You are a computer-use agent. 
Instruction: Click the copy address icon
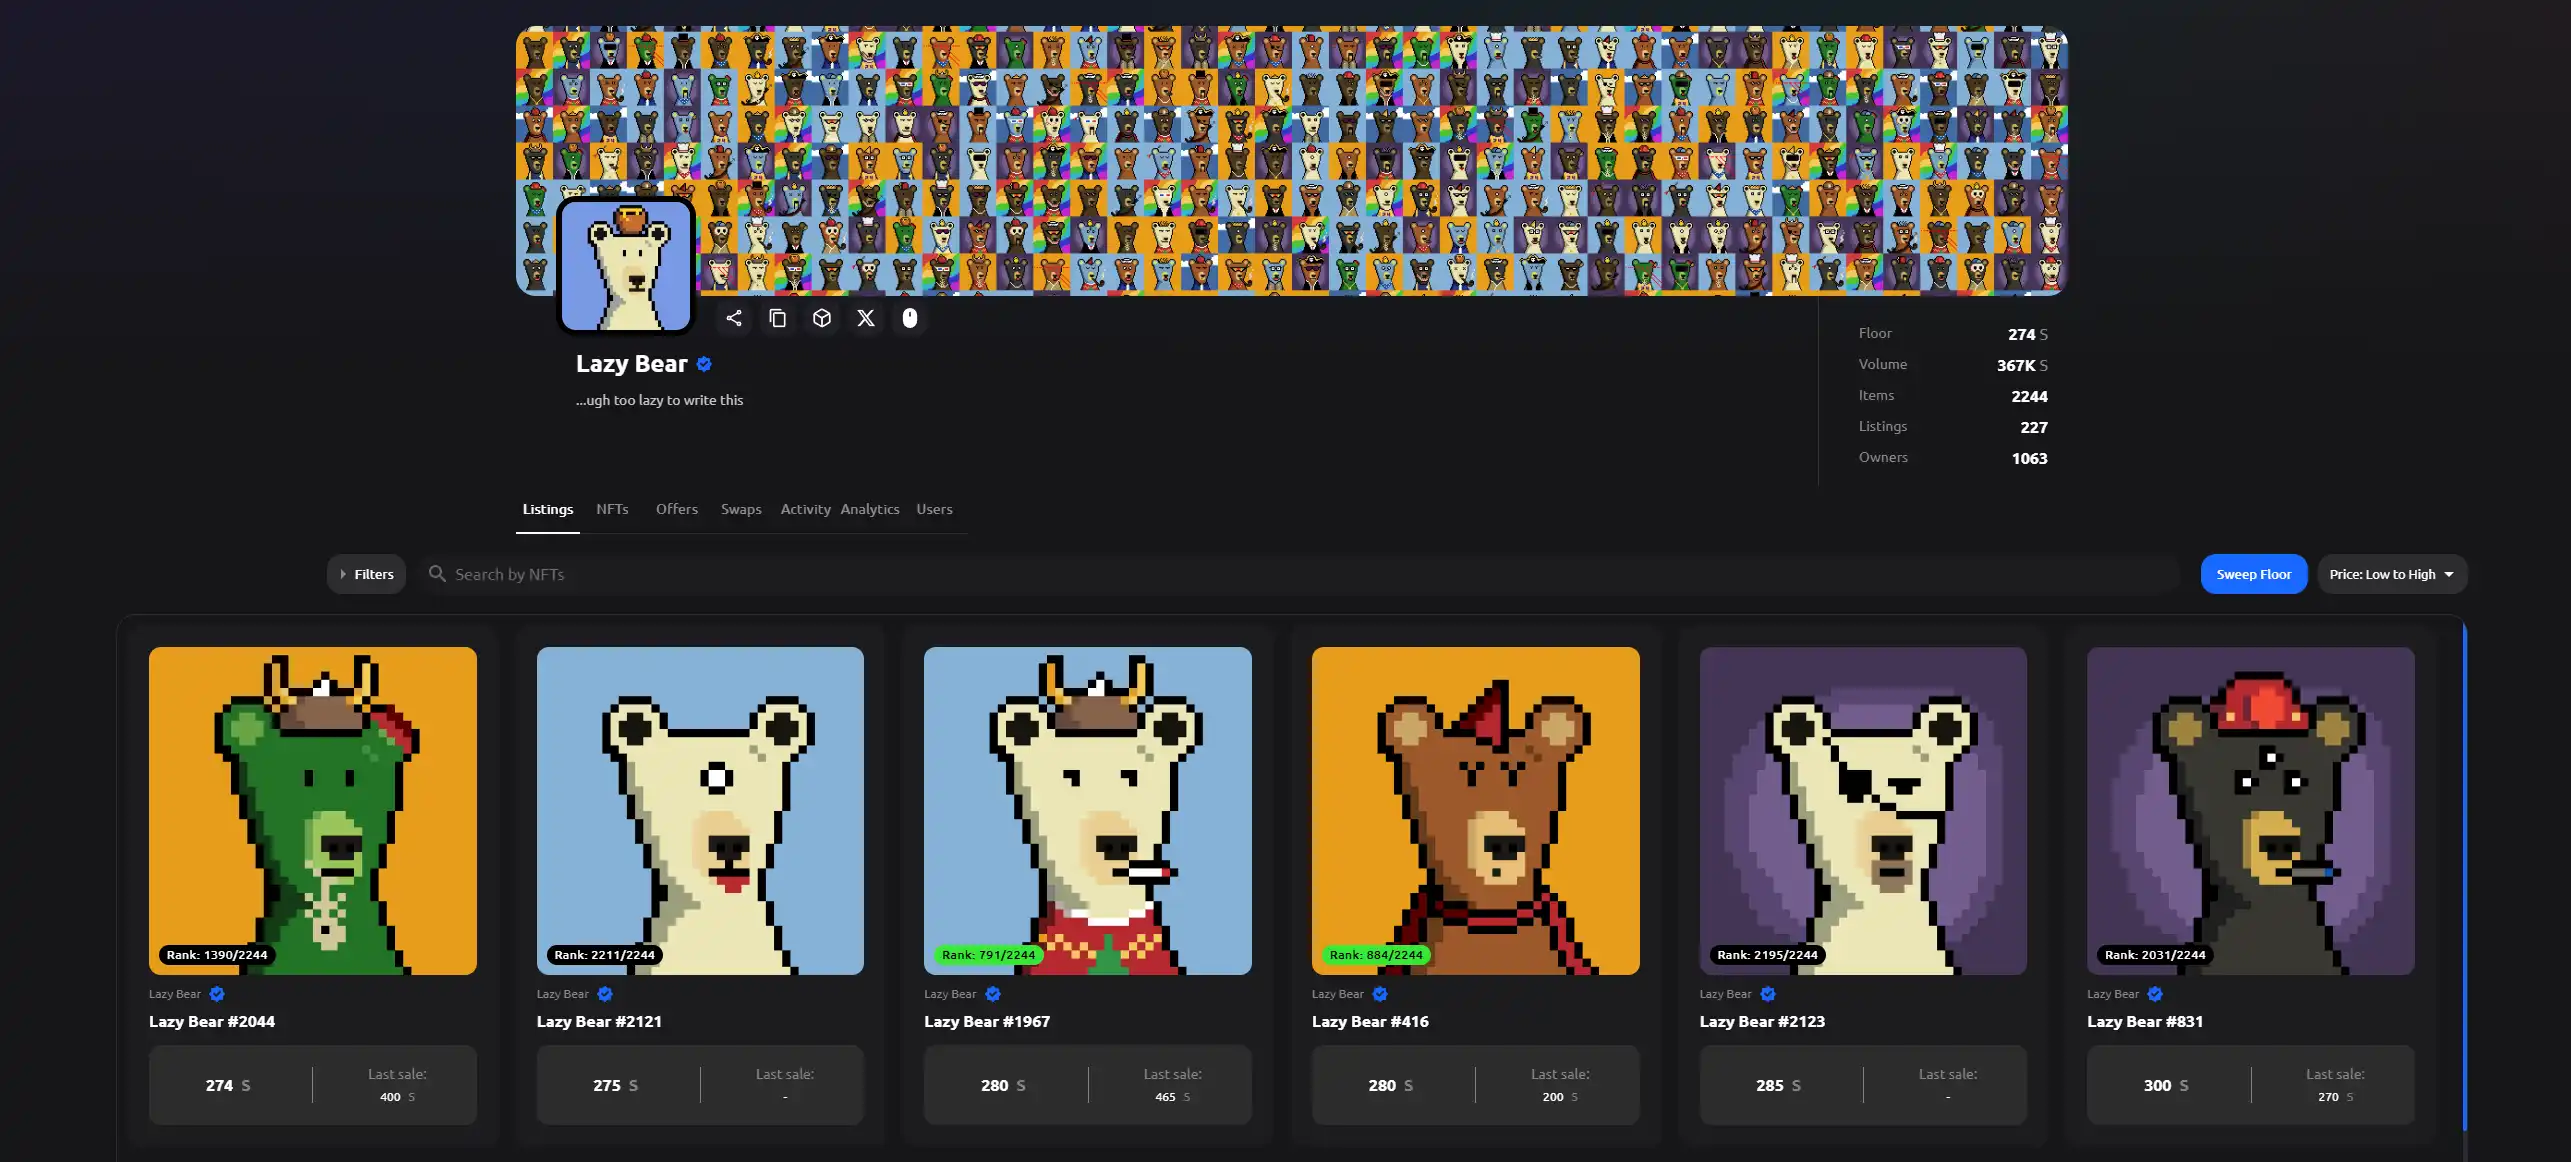tap(777, 318)
